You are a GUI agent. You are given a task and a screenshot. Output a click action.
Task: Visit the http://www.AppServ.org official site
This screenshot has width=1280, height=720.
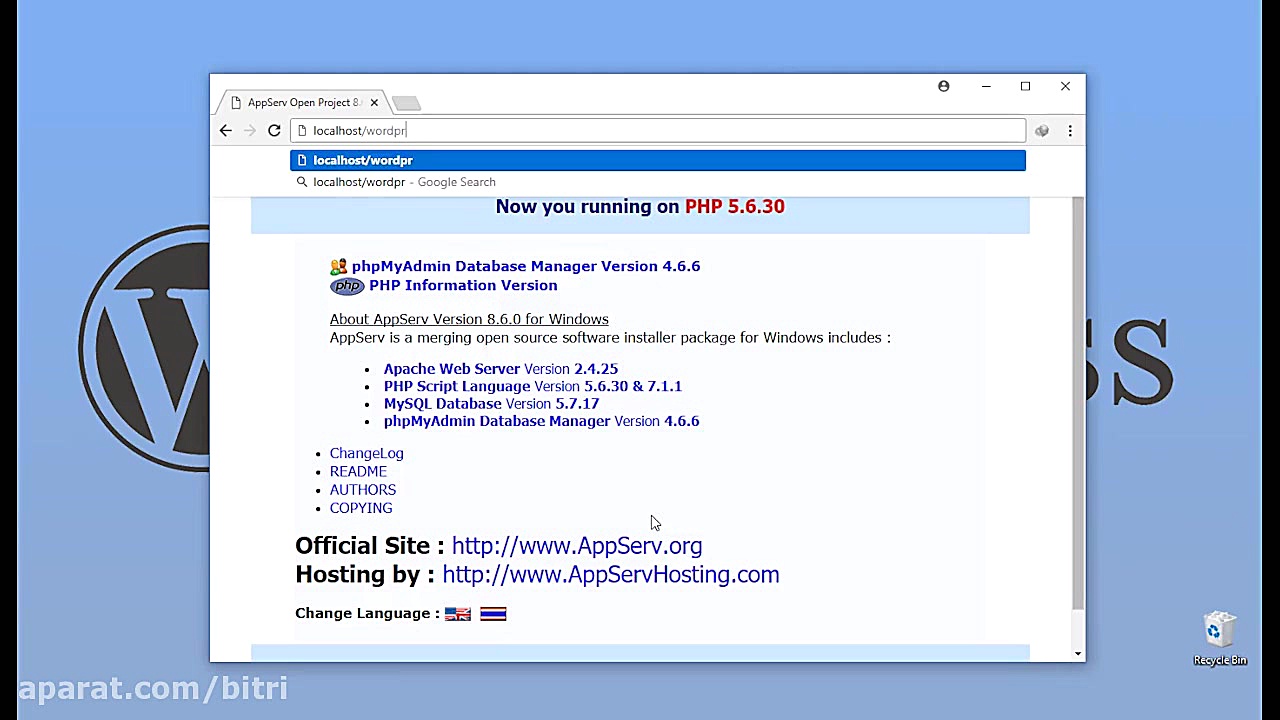(x=577, y=546)
